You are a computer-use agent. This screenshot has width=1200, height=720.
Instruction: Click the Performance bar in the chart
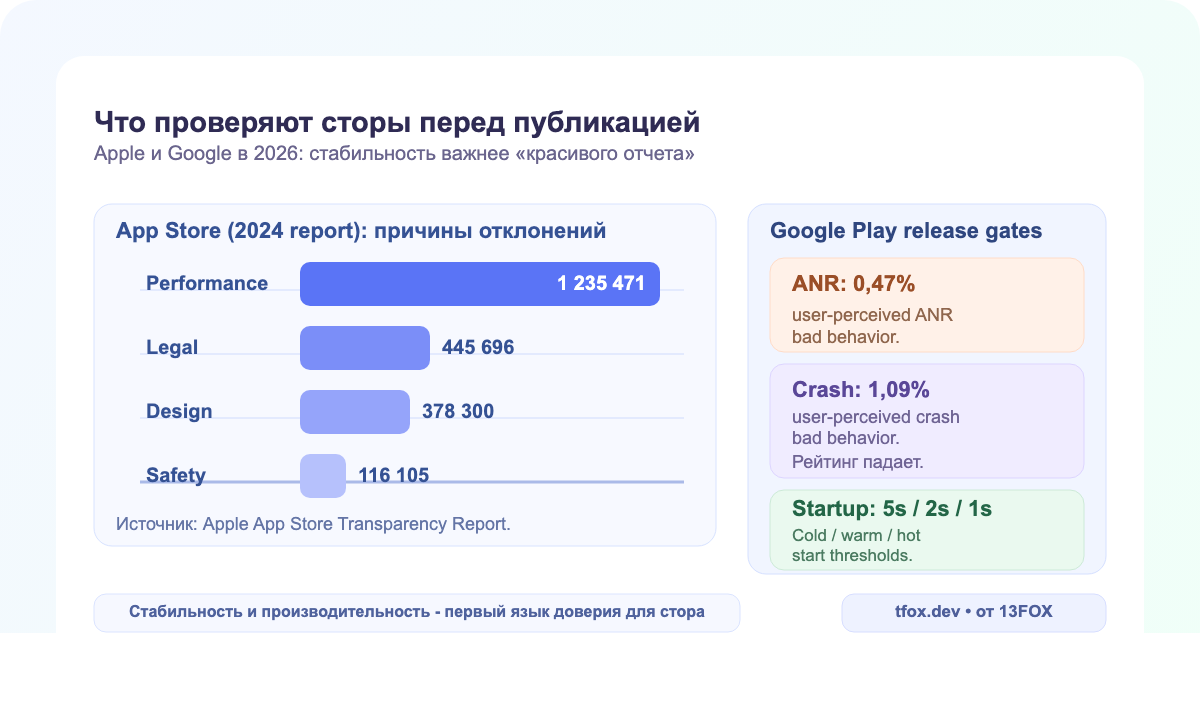click(x=480, y=283)
